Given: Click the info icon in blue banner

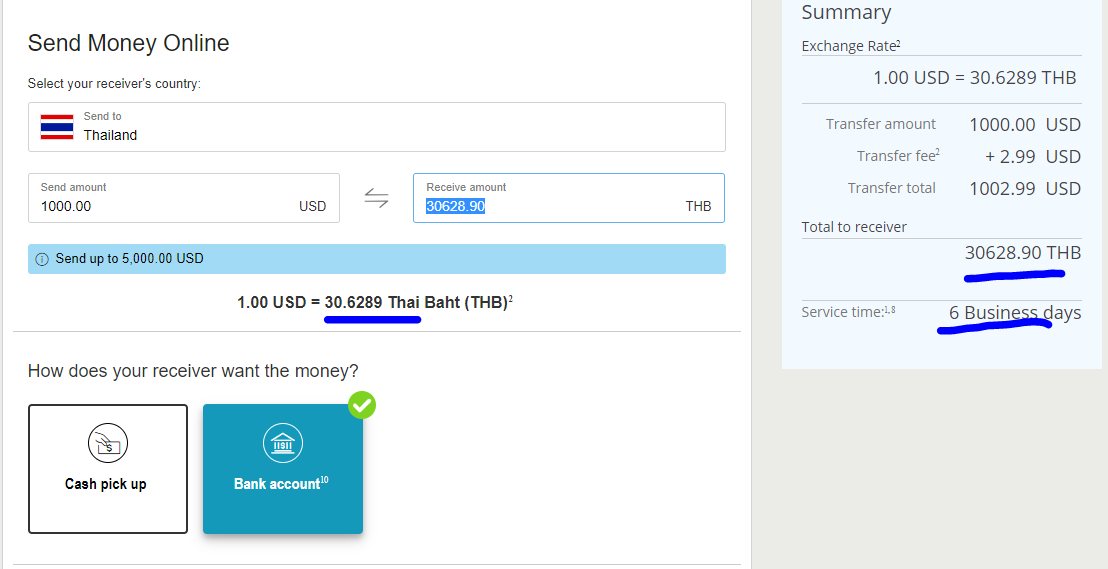Looking at the screenshot, I should click(x=42, y=259).
